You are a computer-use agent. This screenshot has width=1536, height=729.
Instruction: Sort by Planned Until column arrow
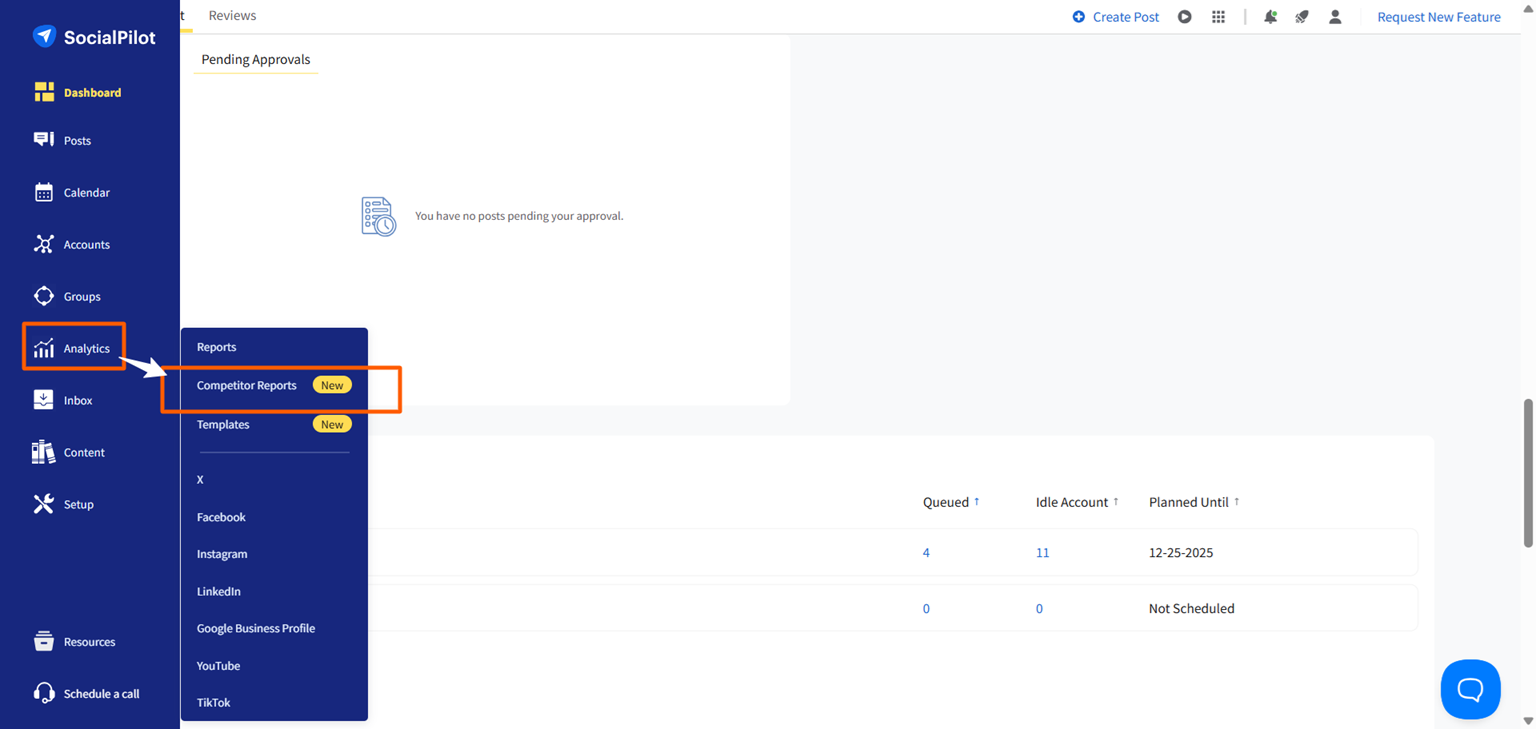[1237, 502]
